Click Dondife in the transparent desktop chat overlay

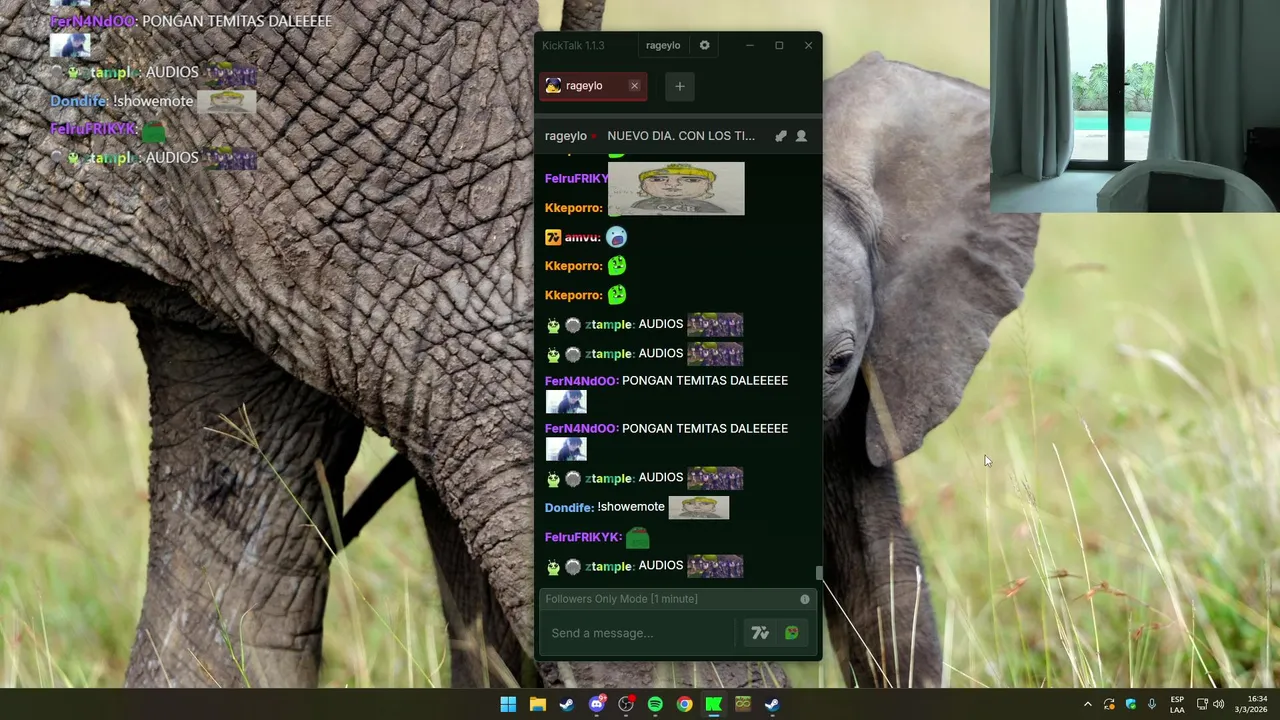click(79, 101)
